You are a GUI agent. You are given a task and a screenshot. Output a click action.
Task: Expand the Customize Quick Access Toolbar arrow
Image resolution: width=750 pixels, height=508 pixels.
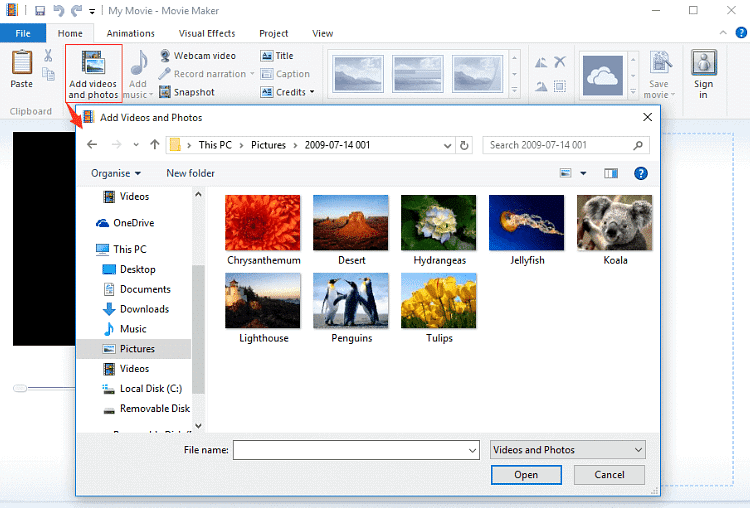point(92,11)
